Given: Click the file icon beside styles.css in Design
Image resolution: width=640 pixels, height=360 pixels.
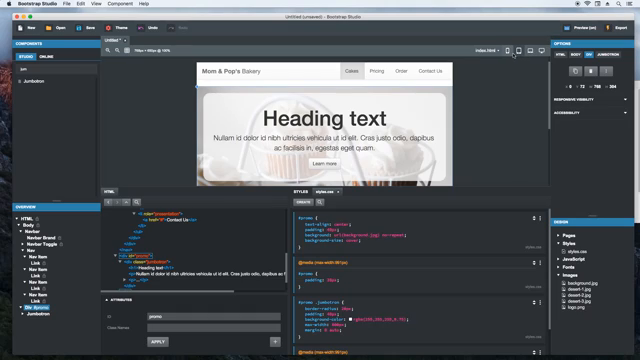Looking at the screenshot, I should (x=564, y=251).
